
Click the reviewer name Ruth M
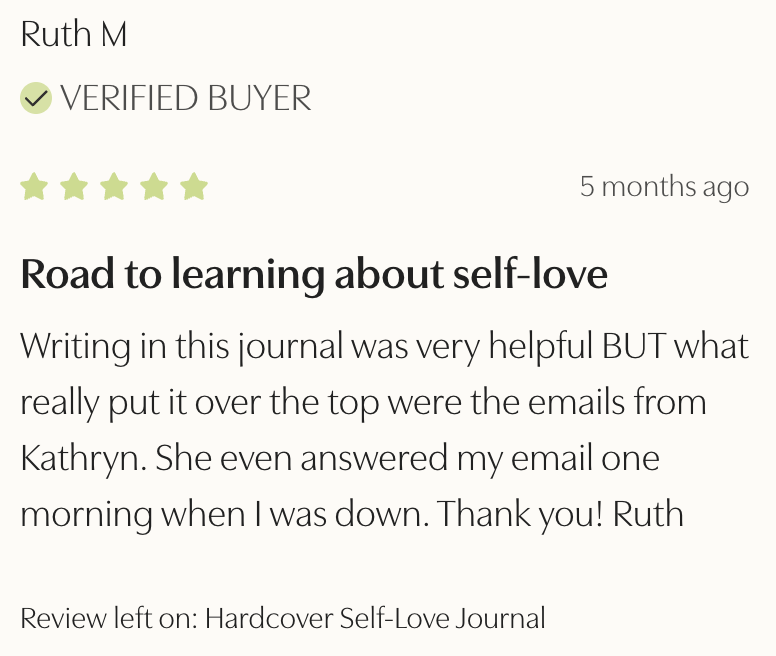pyautogui.click(x=74, y=35)
